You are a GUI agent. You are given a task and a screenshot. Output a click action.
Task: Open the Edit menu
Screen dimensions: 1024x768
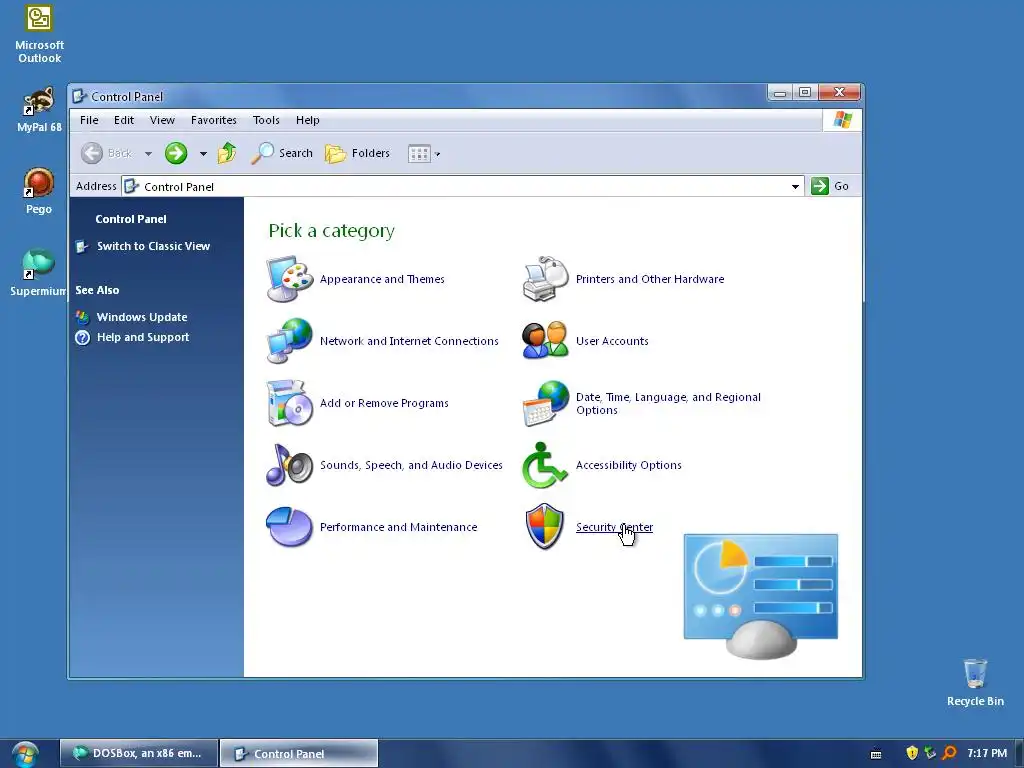(x=123, y=120)
